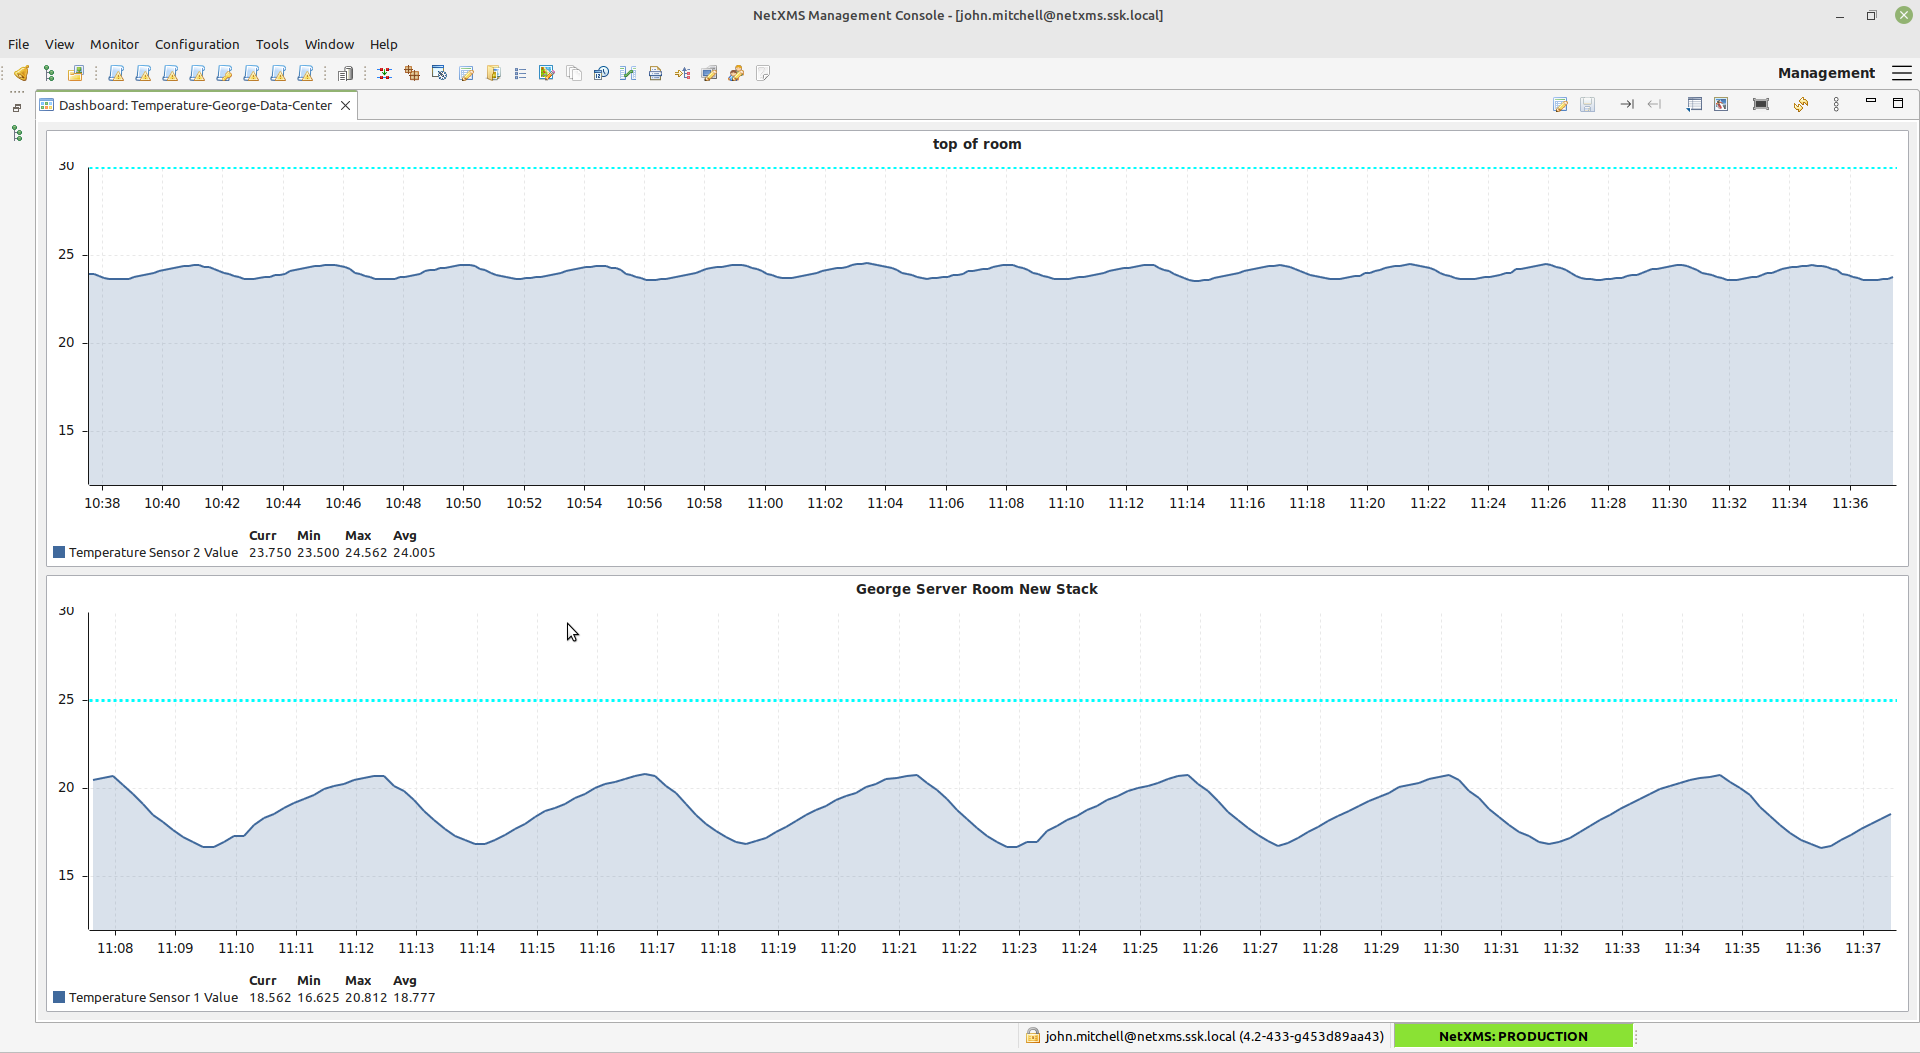Click the edit dashboard pencil icon
This screenshot has width=1920, height=1053.
(1561, 104)
